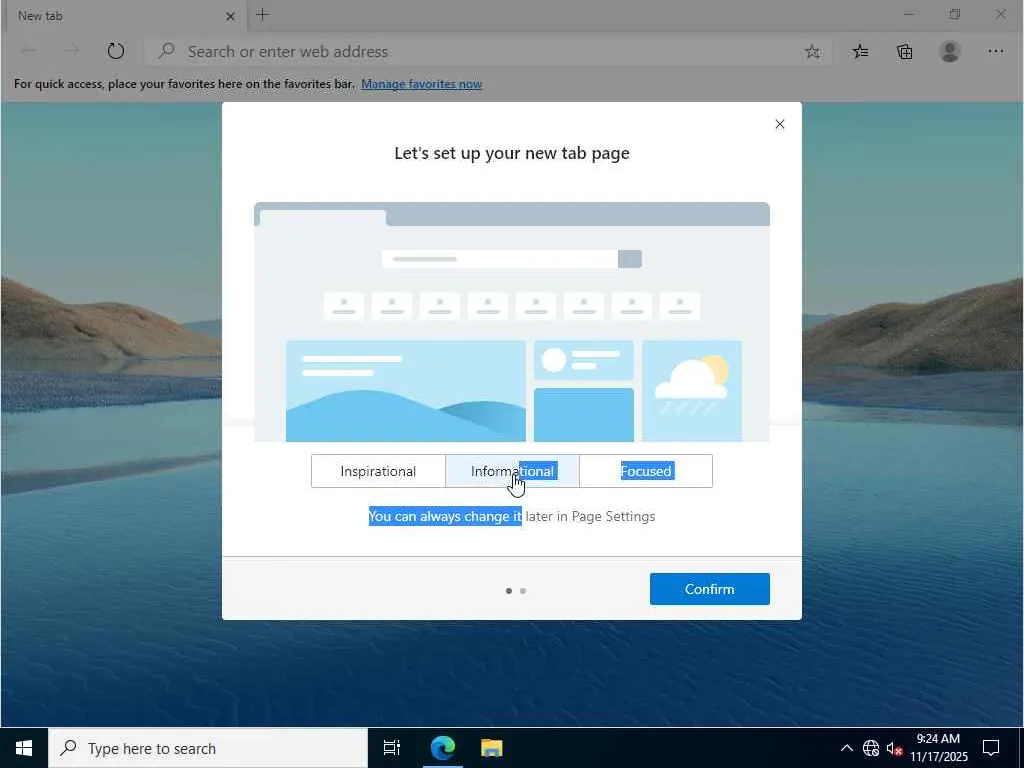The image size is (1024, 768).
Task: Select the Focused layout option
Action: point(646,472)
